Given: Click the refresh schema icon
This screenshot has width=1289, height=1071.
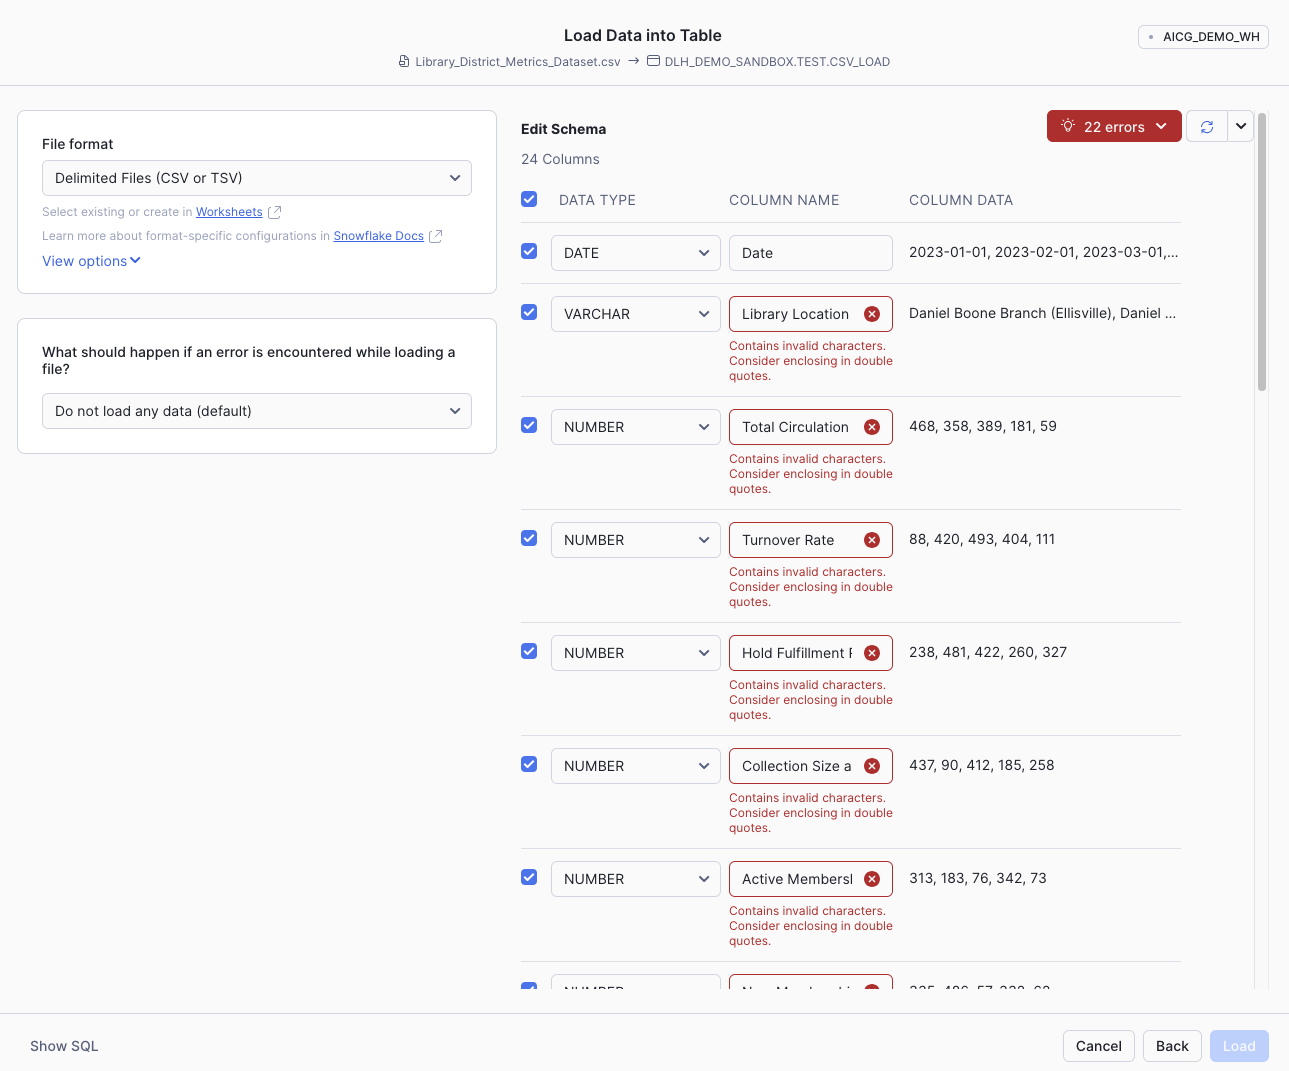Looking at the screenshot, I should 1207,127.
